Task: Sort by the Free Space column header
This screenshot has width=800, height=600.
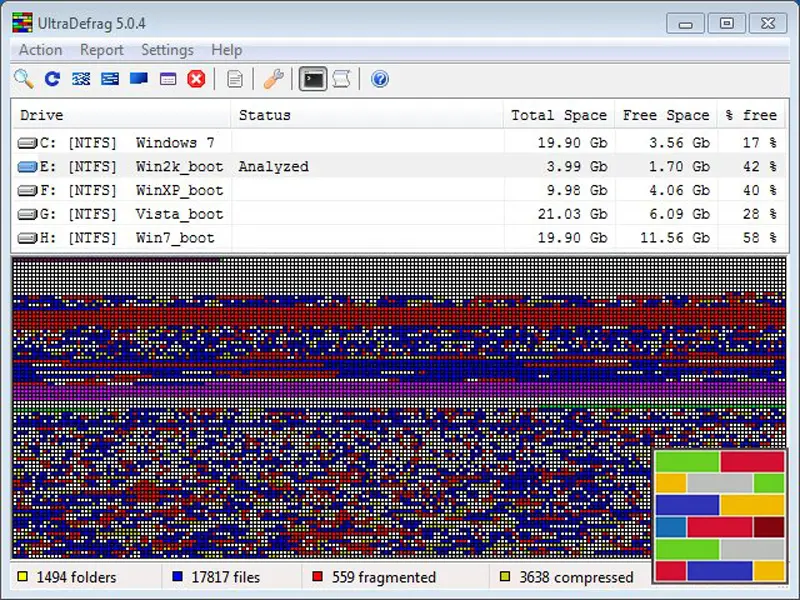Action: pyautogui.click(x=665, y=115)
